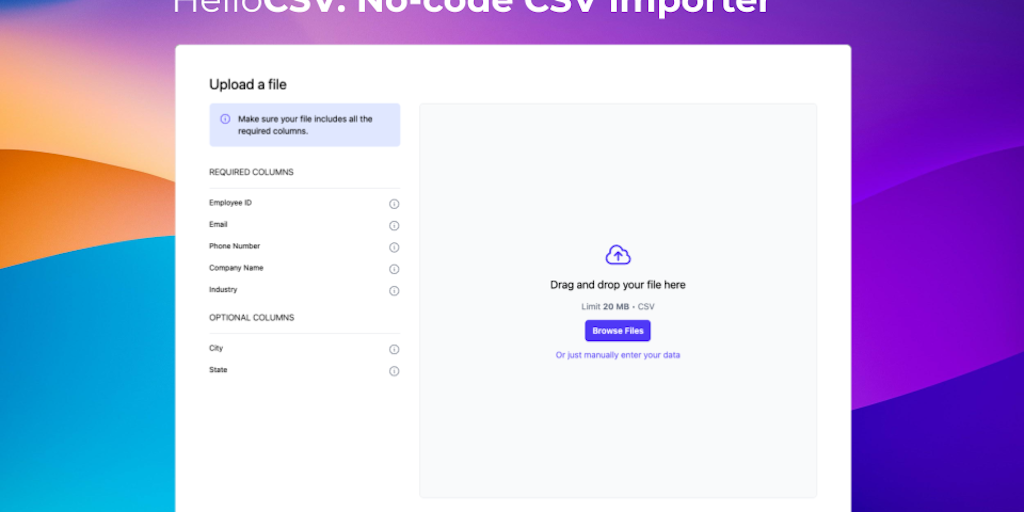
Task: Click the Phone Number column label
Action: [x=234, y=246]
